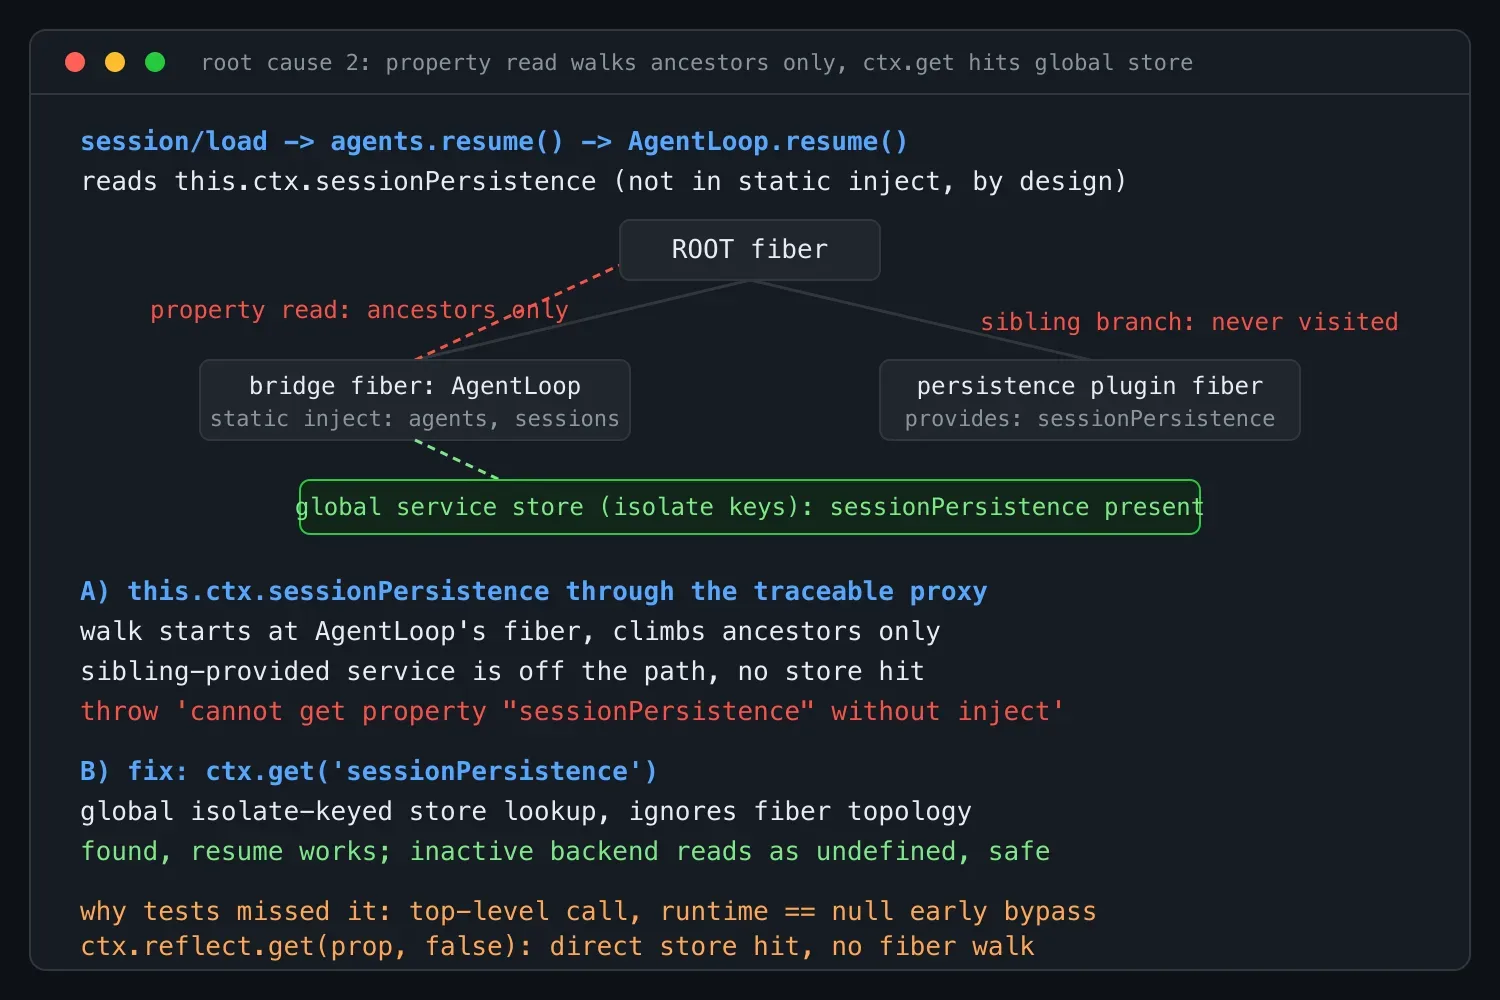Click the yellow minimize window dot
The height and width of the screenshot is (1000, 1500).
point(115,62)
